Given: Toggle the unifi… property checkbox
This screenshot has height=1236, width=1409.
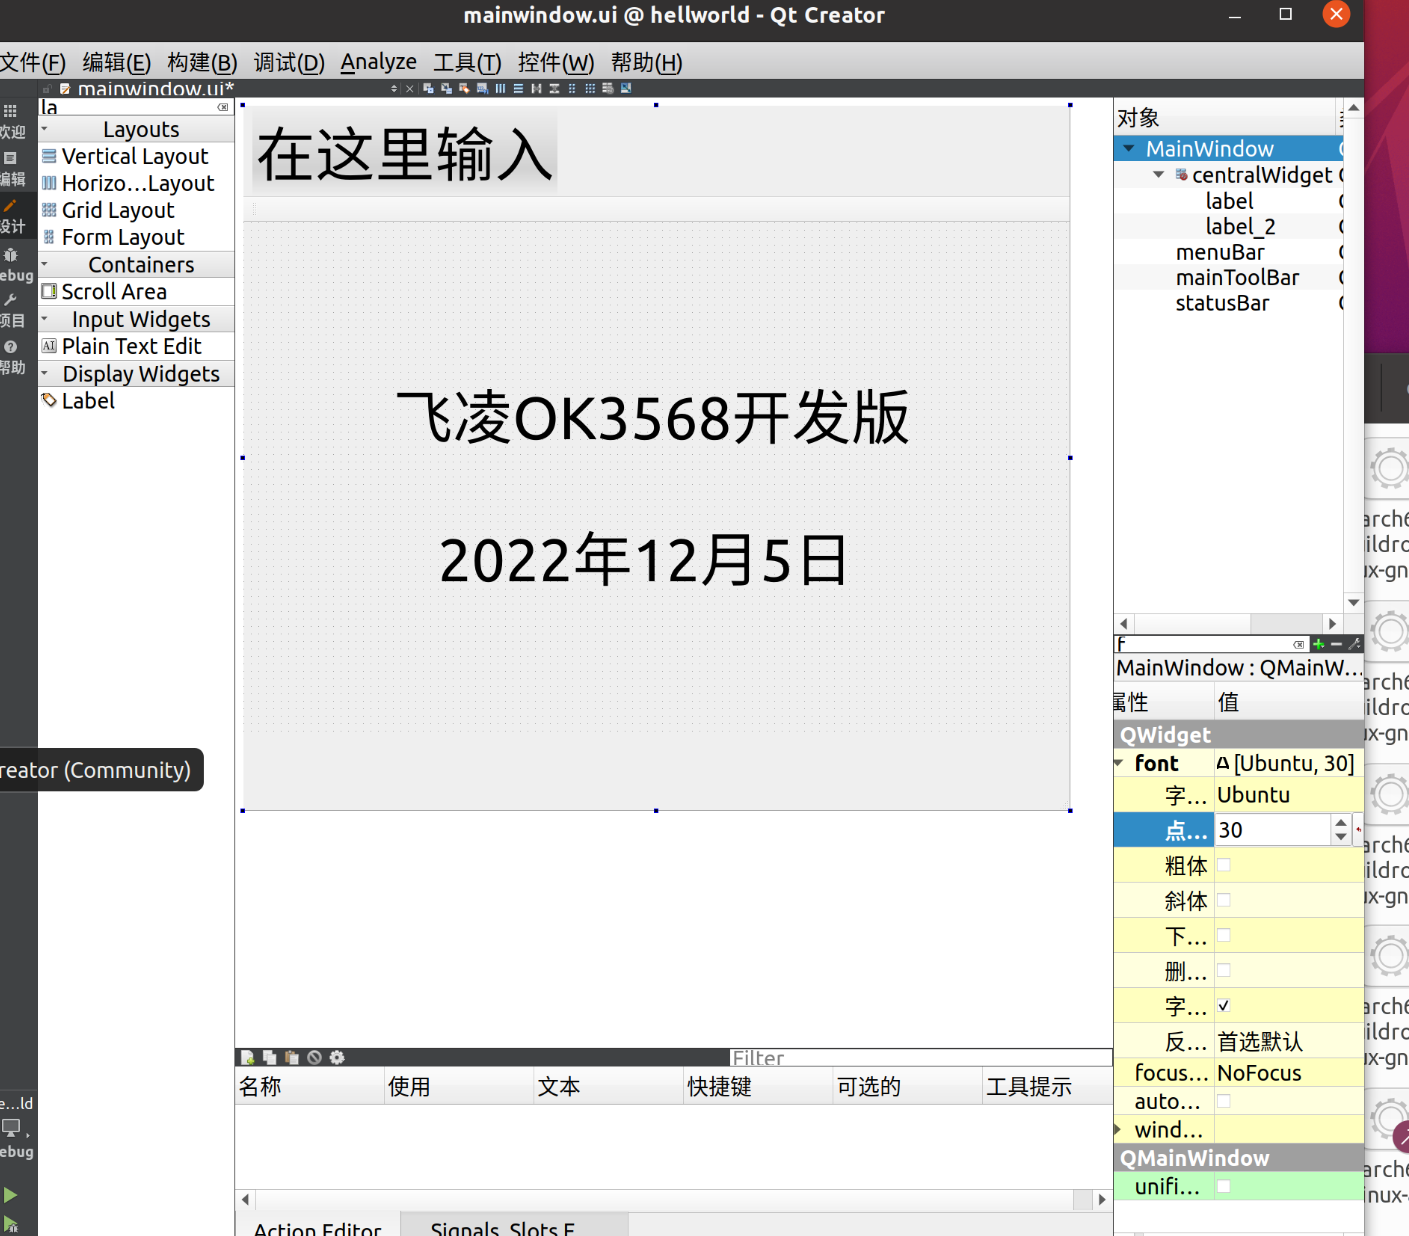Looking at the screenshot, I should 1224,1186.
